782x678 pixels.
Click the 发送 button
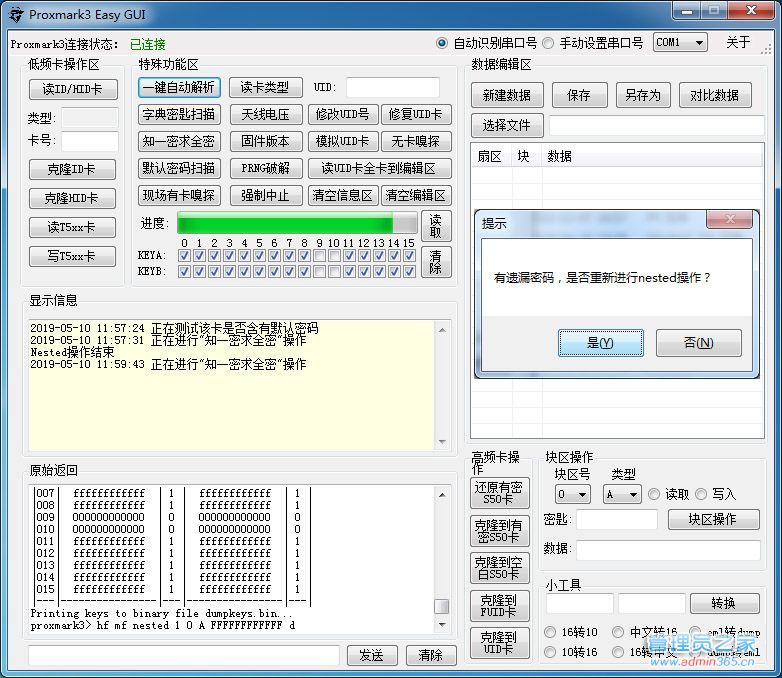click(372, 655)
